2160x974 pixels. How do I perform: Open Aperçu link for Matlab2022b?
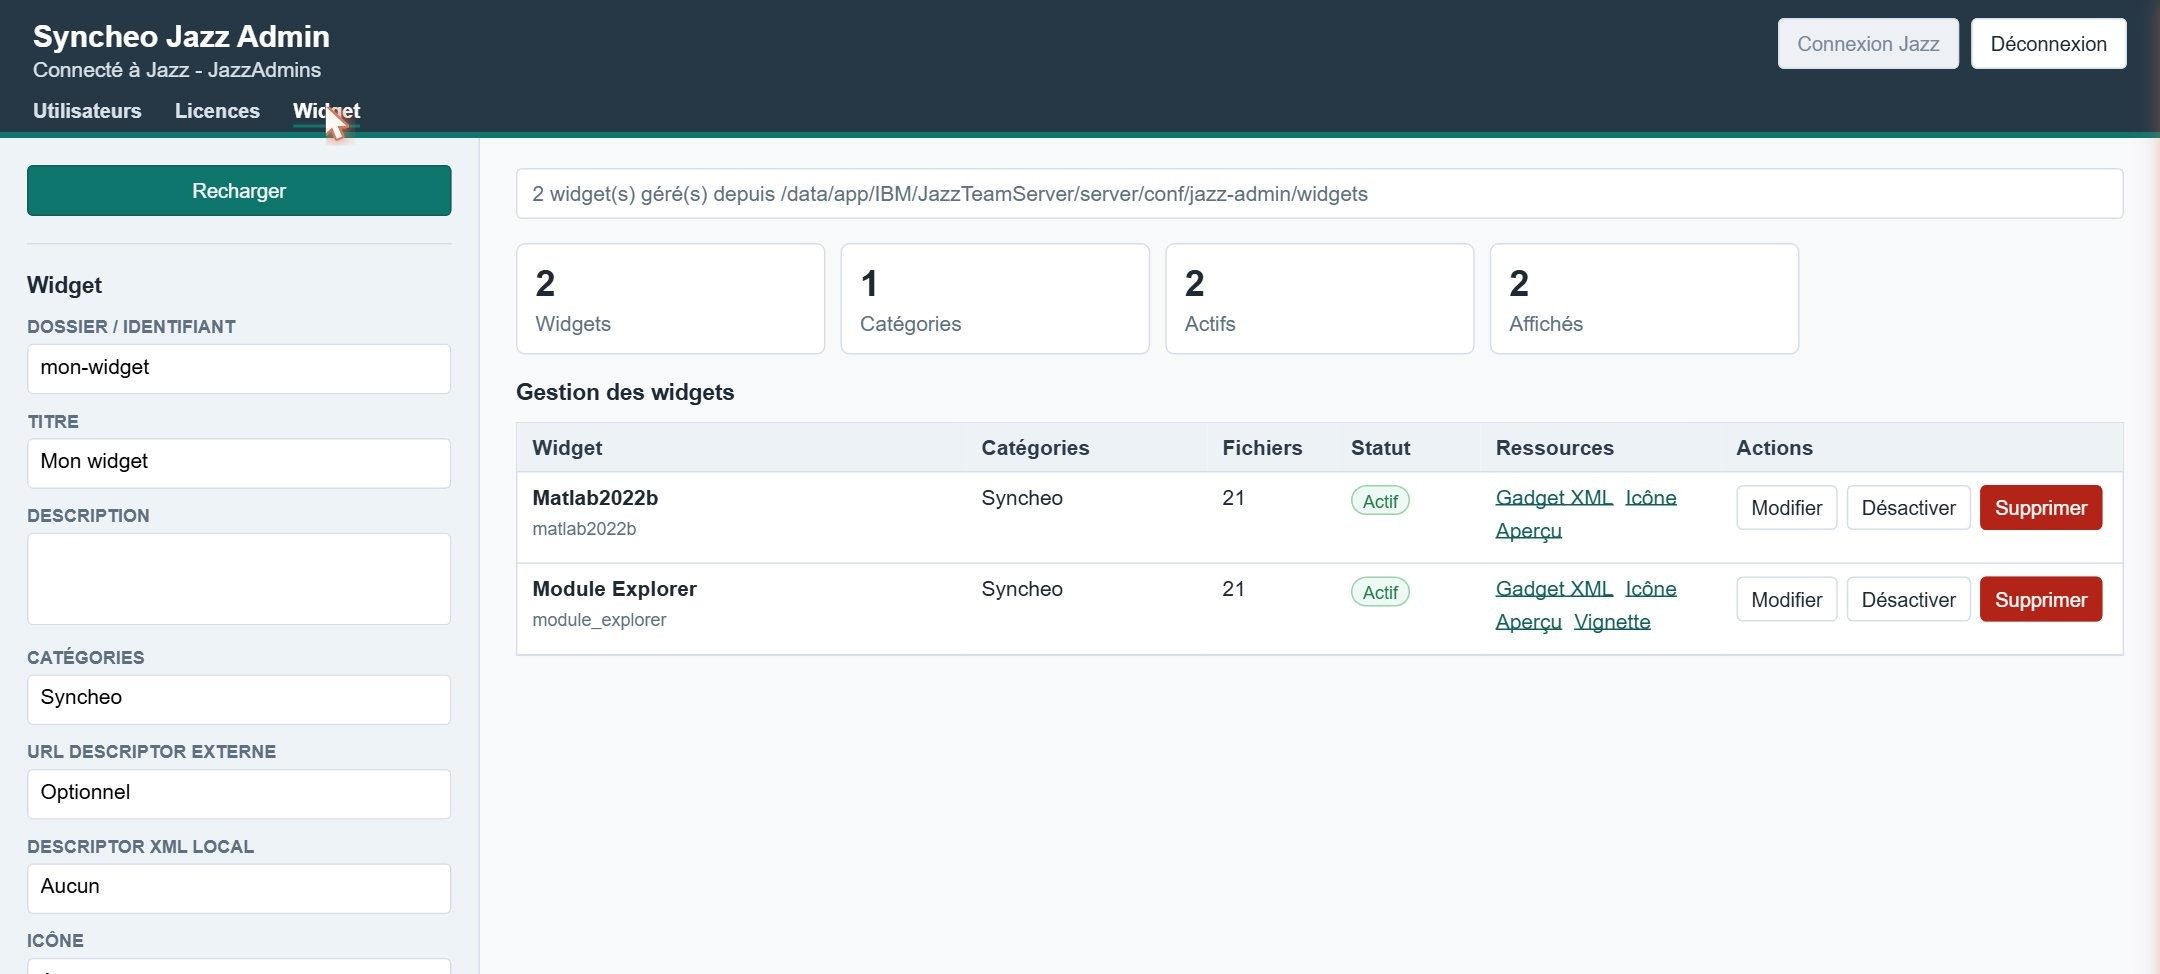click(x=1528, y=531)
